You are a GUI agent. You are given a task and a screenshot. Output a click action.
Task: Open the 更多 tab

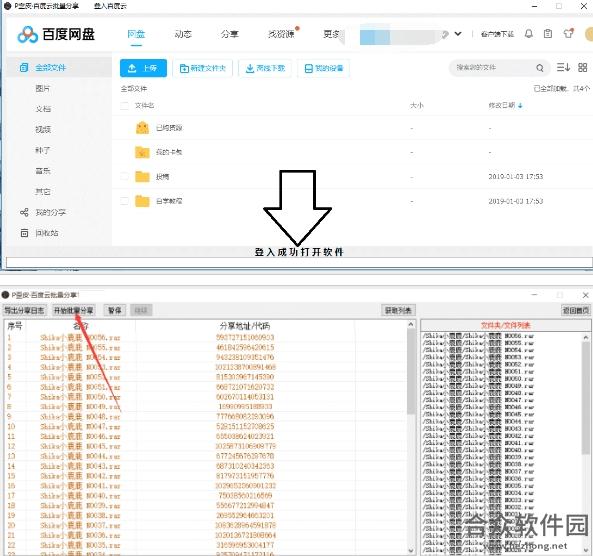(332, 34)
